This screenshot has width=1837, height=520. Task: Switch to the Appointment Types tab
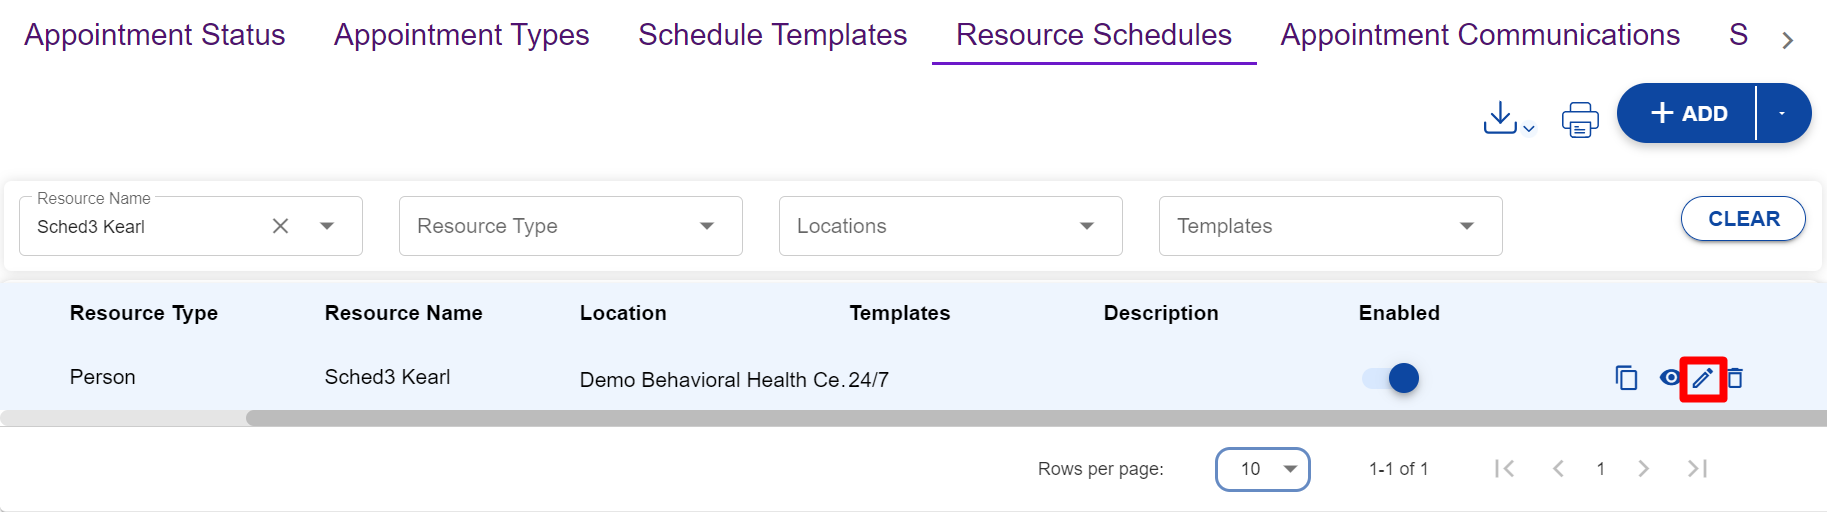(x=461, y=35)
